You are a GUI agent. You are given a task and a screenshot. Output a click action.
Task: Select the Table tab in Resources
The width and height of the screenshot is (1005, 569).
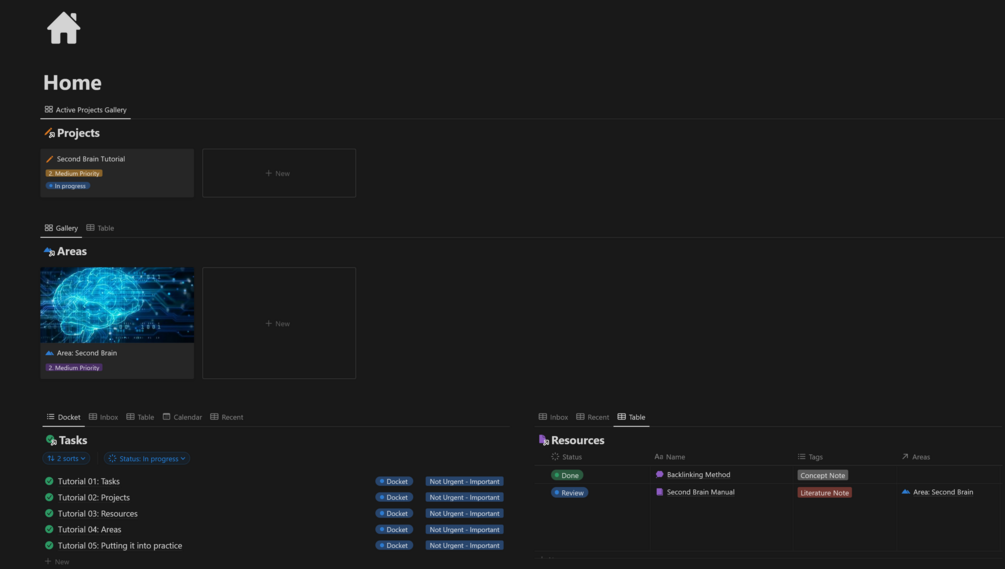pos(631,417)
